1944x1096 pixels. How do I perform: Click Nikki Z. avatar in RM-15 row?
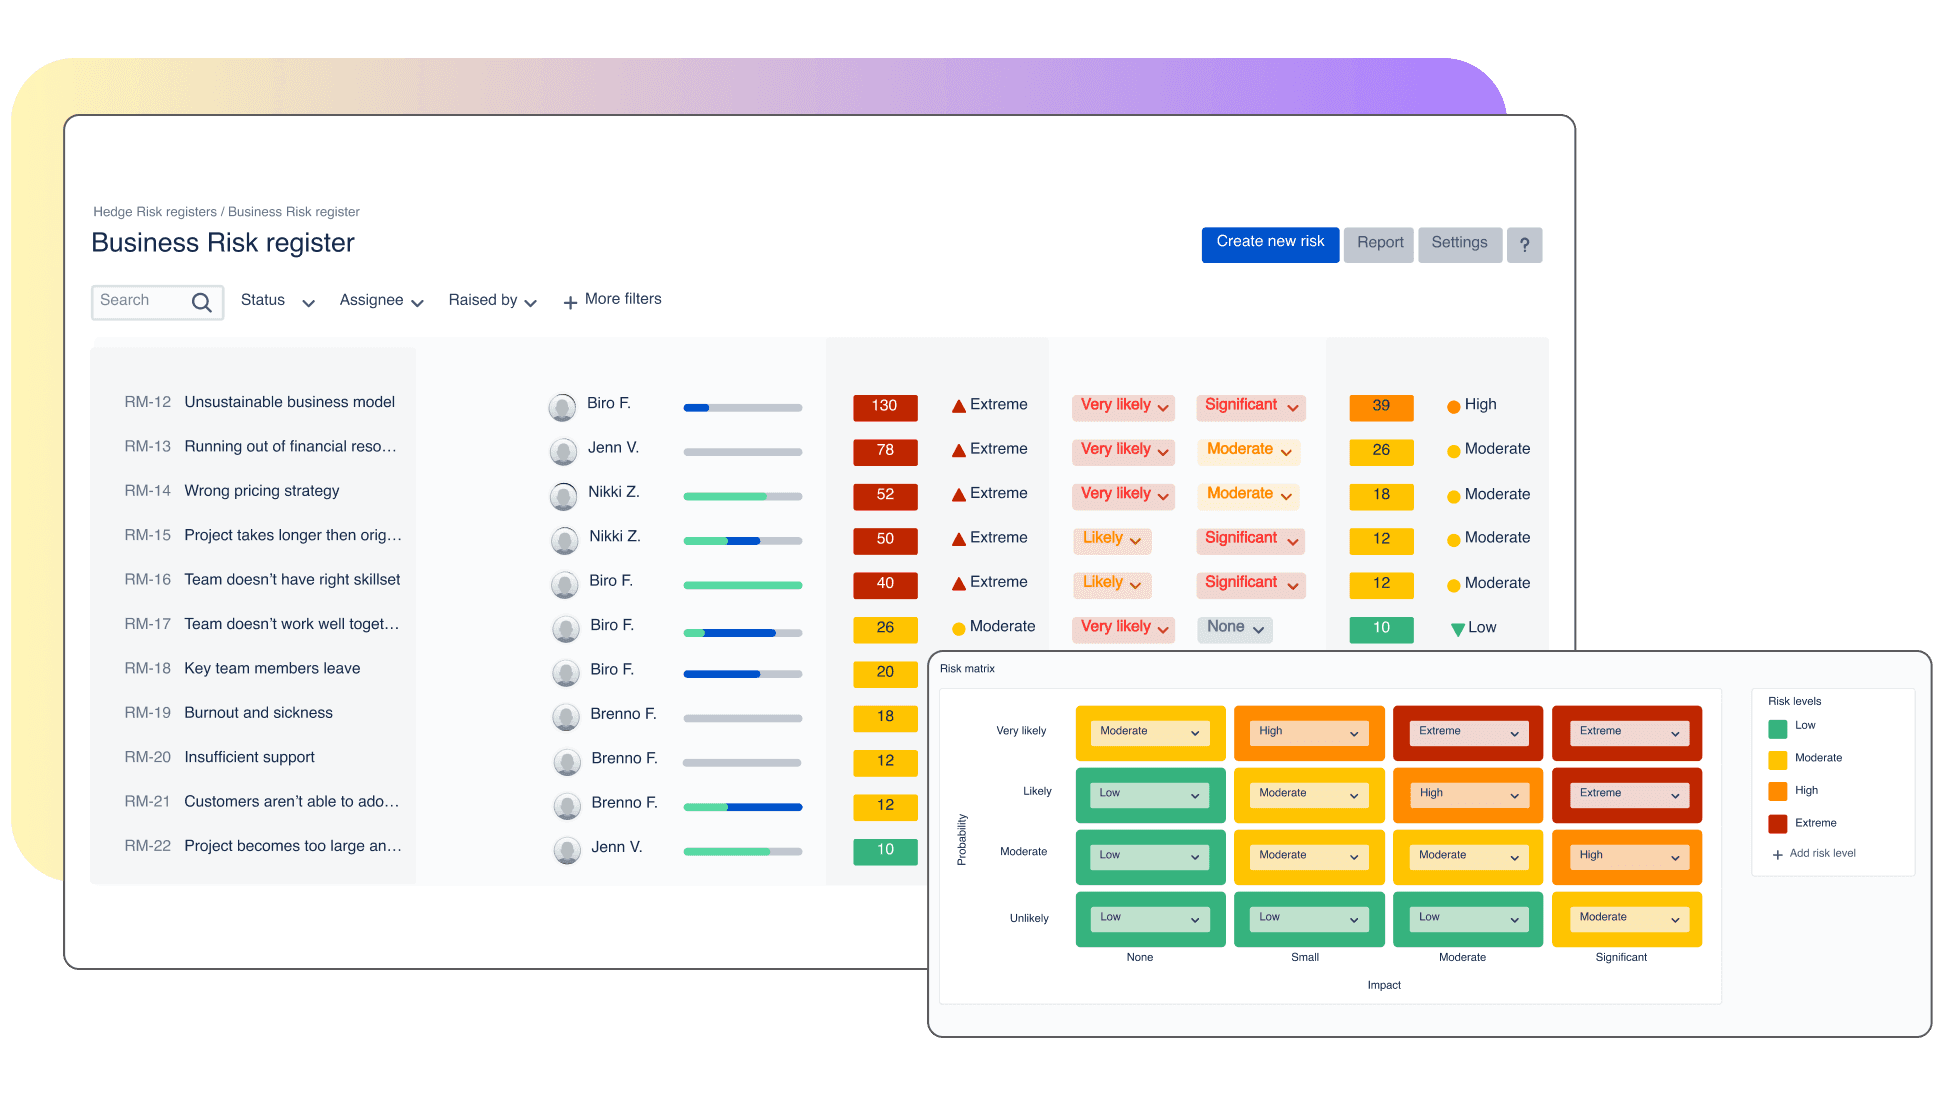(564, 540)
